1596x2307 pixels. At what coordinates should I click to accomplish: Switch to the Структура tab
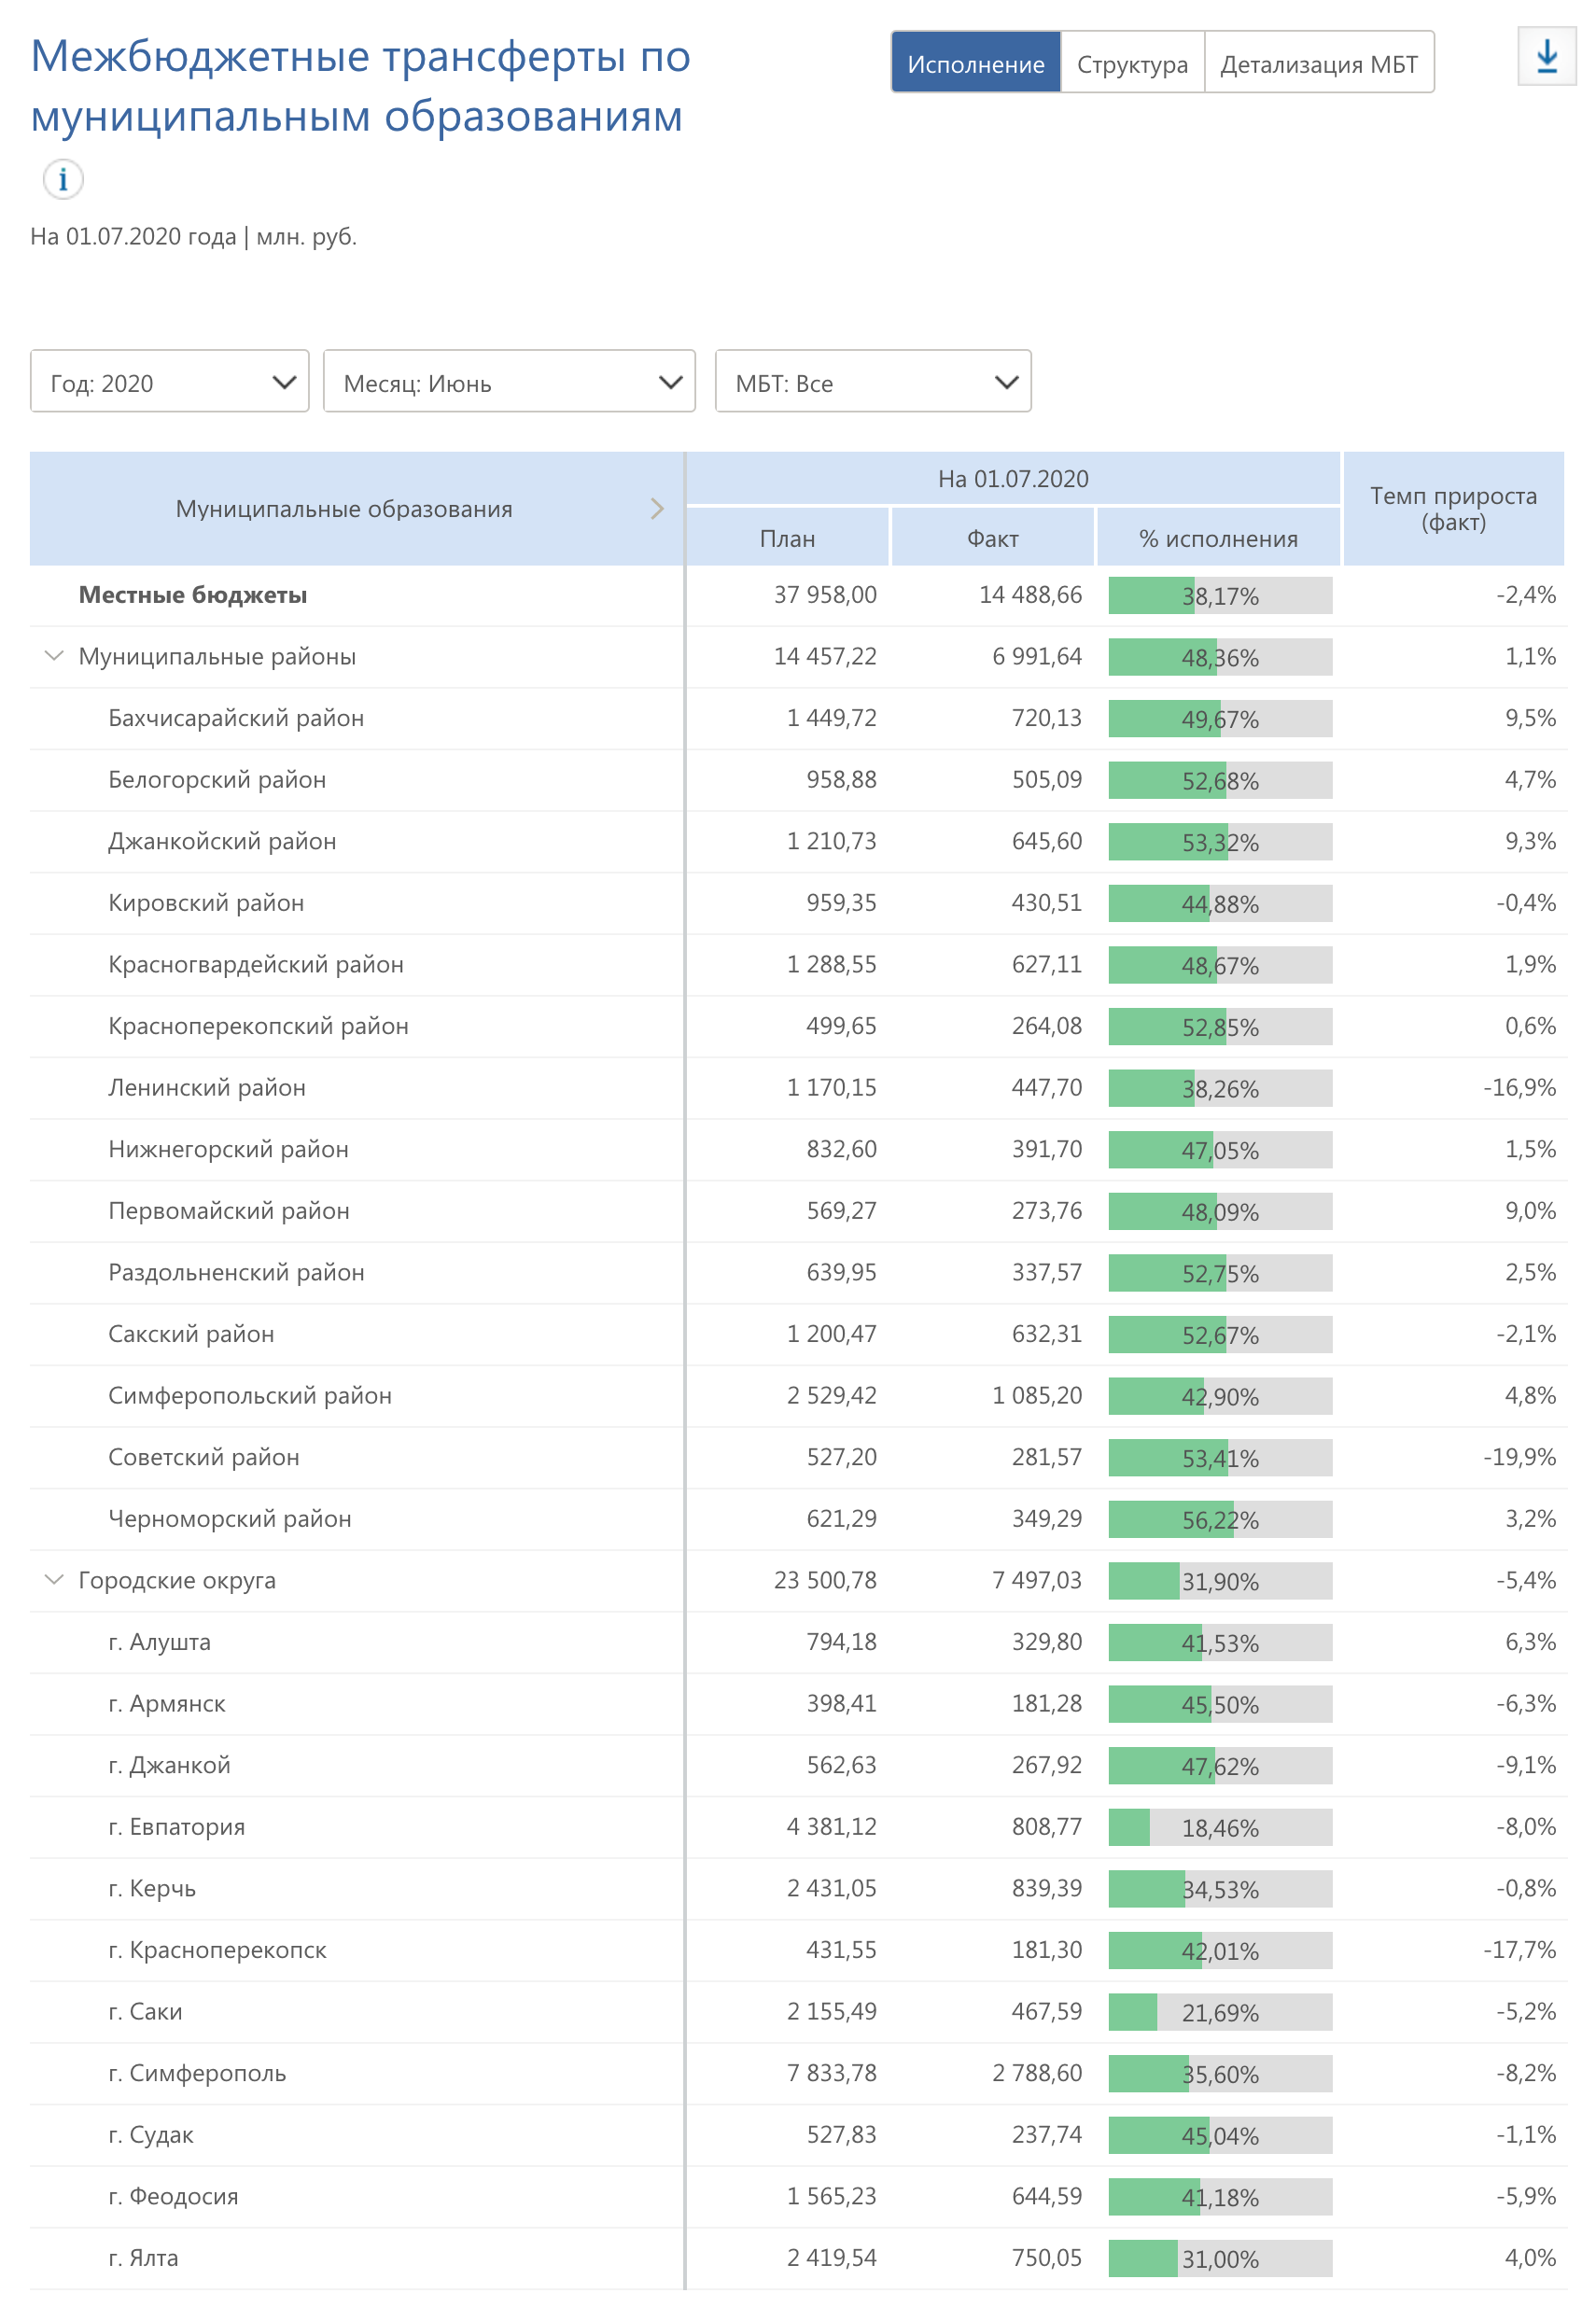point(1132,63)
